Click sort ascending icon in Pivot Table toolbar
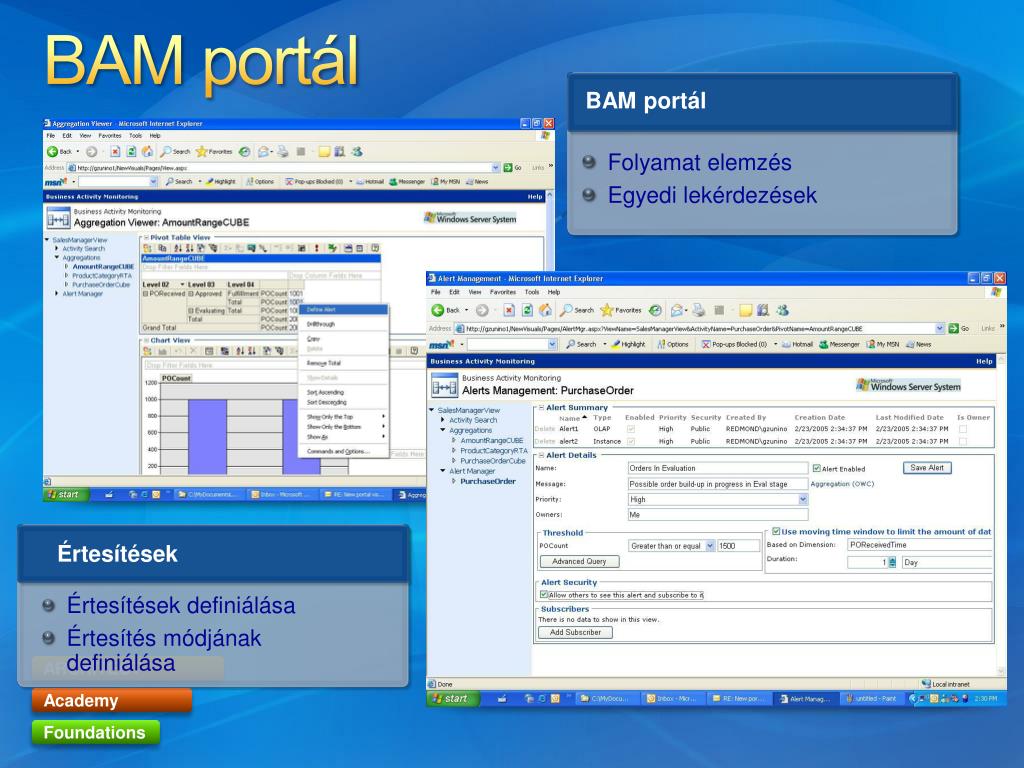1024x768 pixels. tap(178, 248)
